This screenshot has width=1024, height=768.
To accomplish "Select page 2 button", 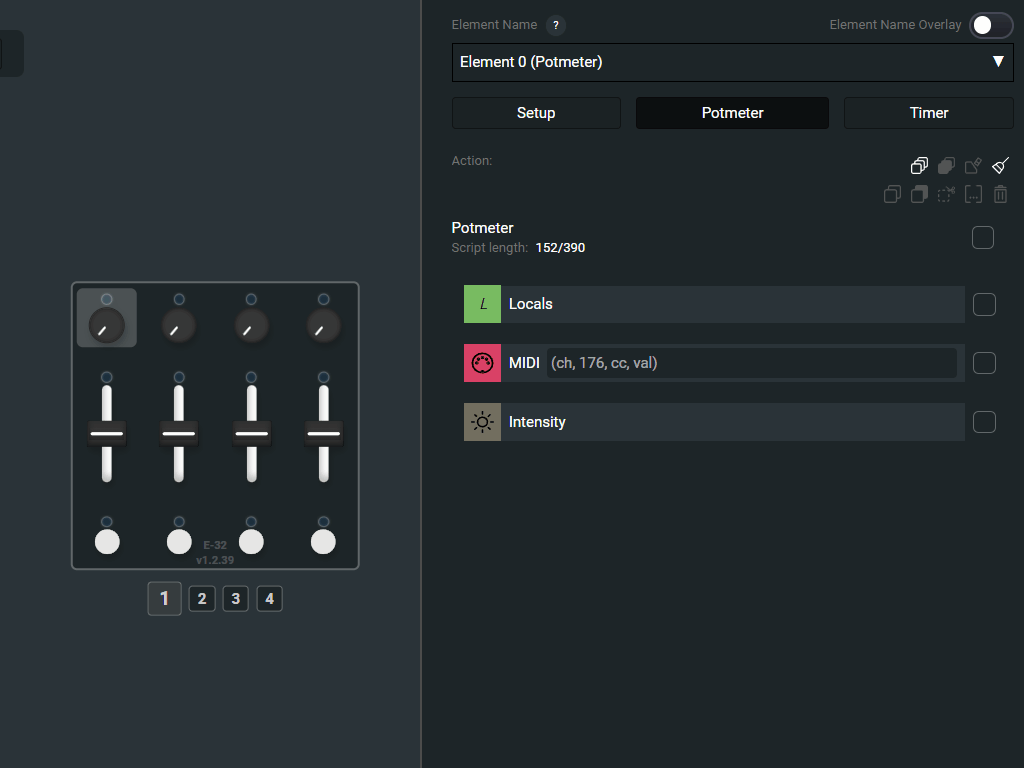I will [202, 599].
